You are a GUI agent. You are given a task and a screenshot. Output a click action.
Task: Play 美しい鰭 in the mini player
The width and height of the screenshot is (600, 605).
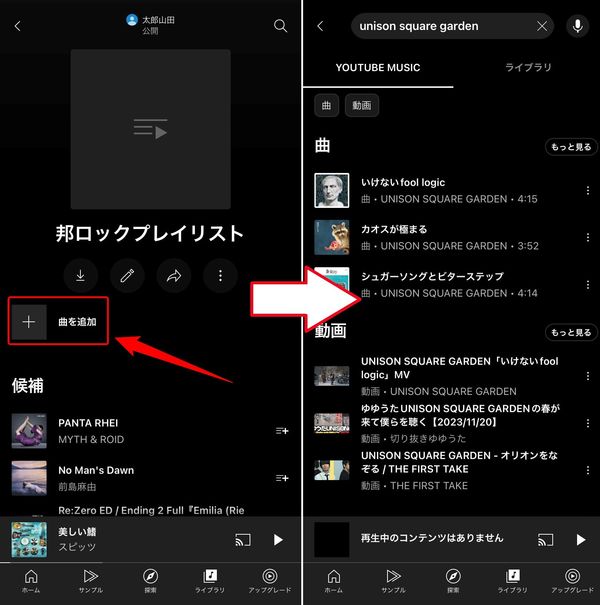click(x=278, y=539)
